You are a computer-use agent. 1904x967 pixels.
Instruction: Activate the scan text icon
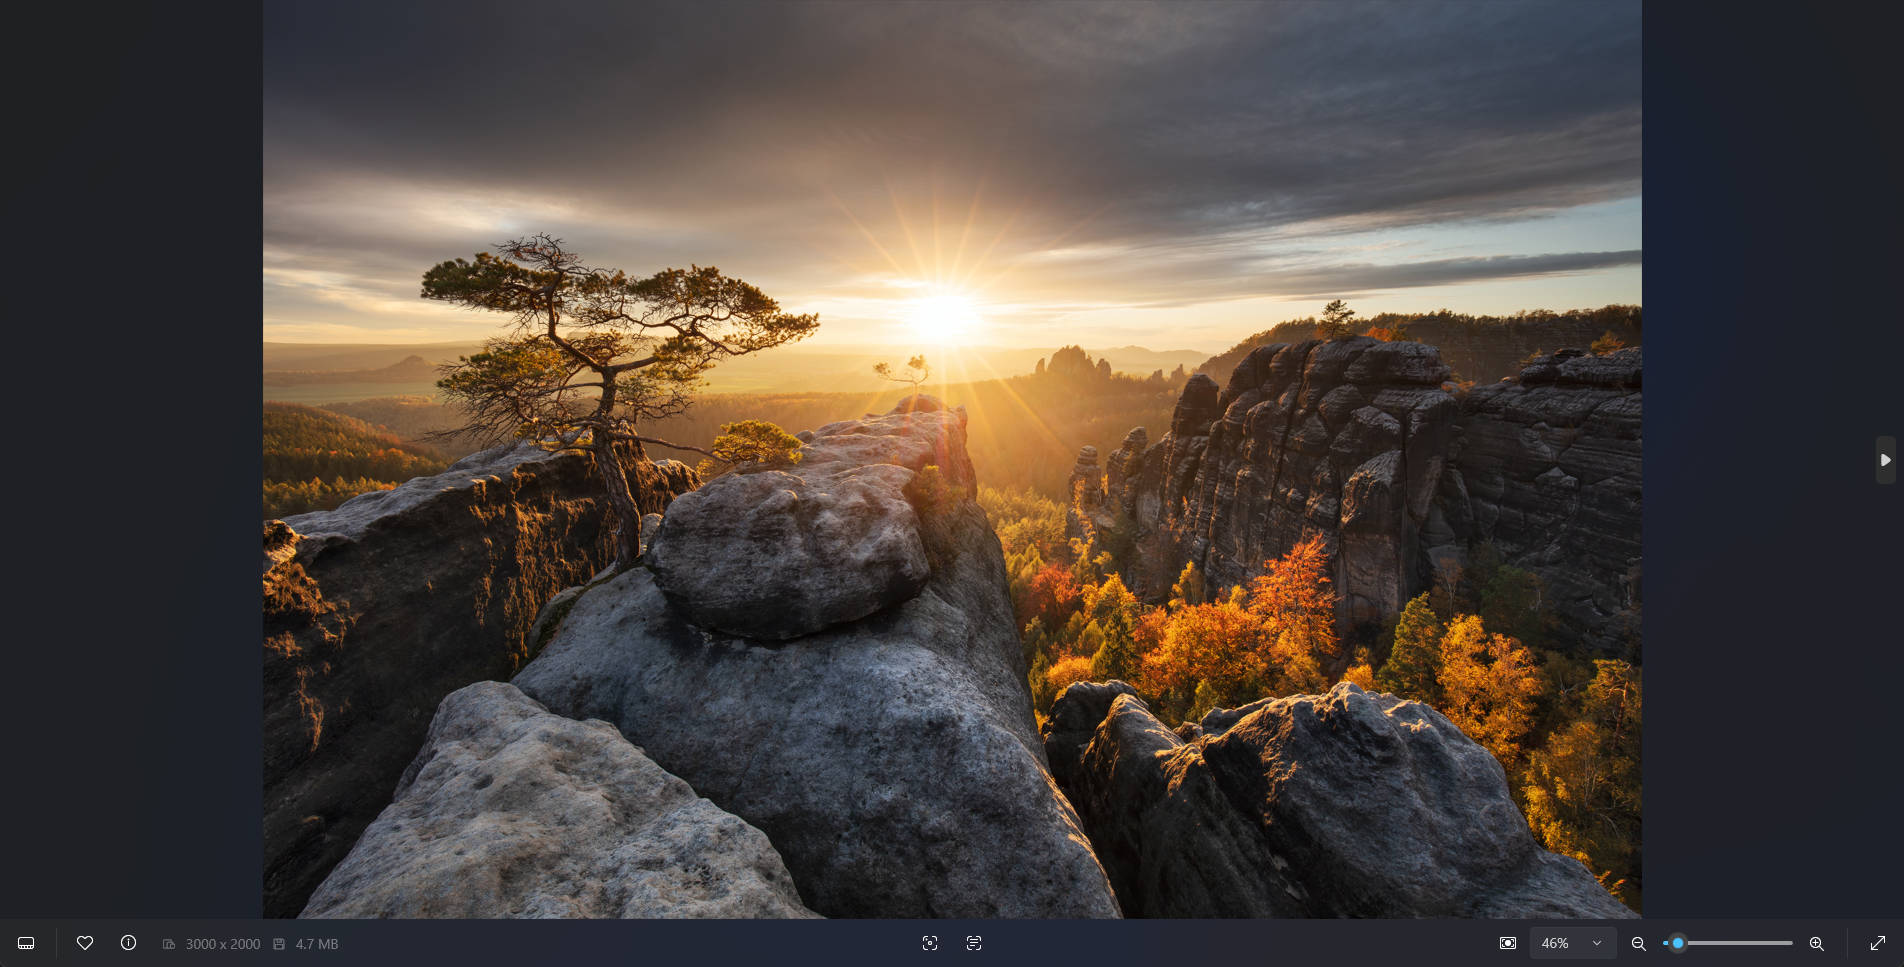[x=974, y=943]
